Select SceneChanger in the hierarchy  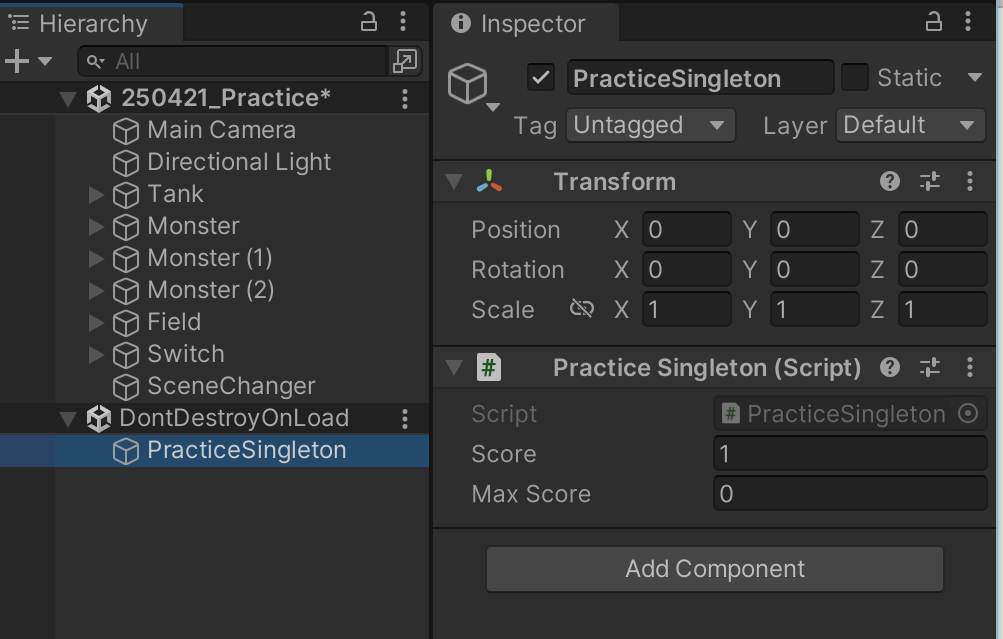[231, 386]
